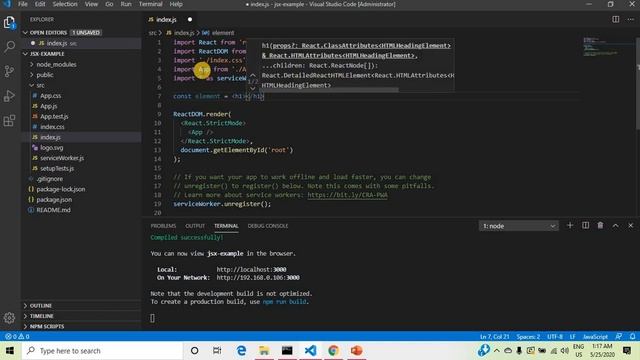Open the Edit menu
The width and height of the screenshot is (640, 360).
[40, 4]
